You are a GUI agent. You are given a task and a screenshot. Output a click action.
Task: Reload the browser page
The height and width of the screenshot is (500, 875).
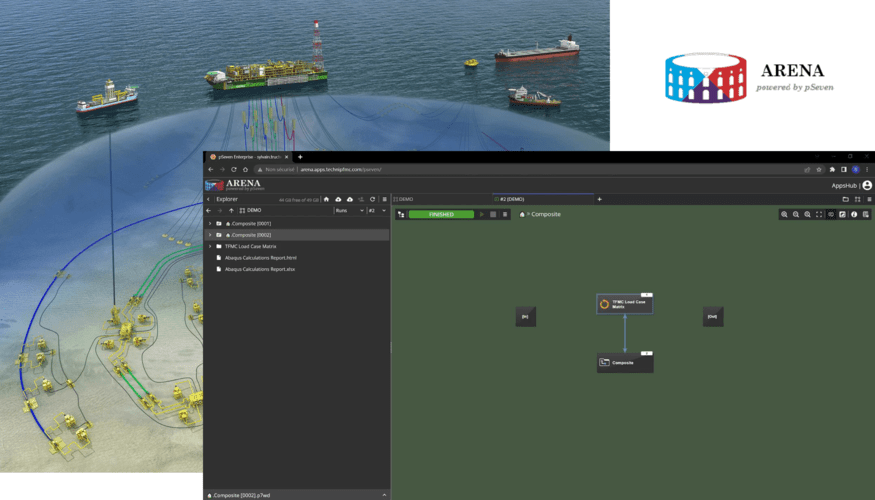pos(234,170)
